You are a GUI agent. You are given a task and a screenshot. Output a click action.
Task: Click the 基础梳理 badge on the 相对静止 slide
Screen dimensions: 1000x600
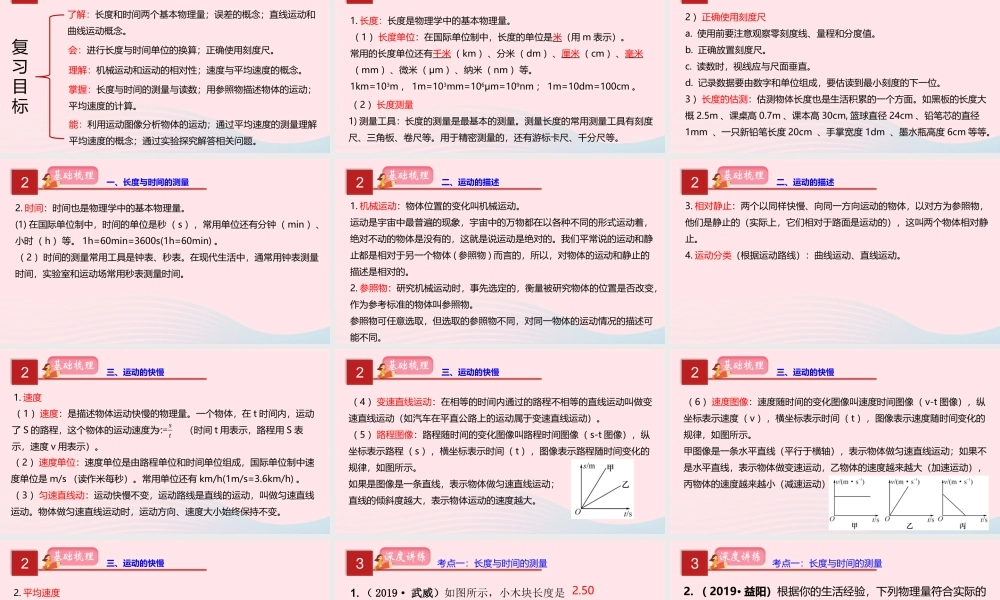coord(742,177)
